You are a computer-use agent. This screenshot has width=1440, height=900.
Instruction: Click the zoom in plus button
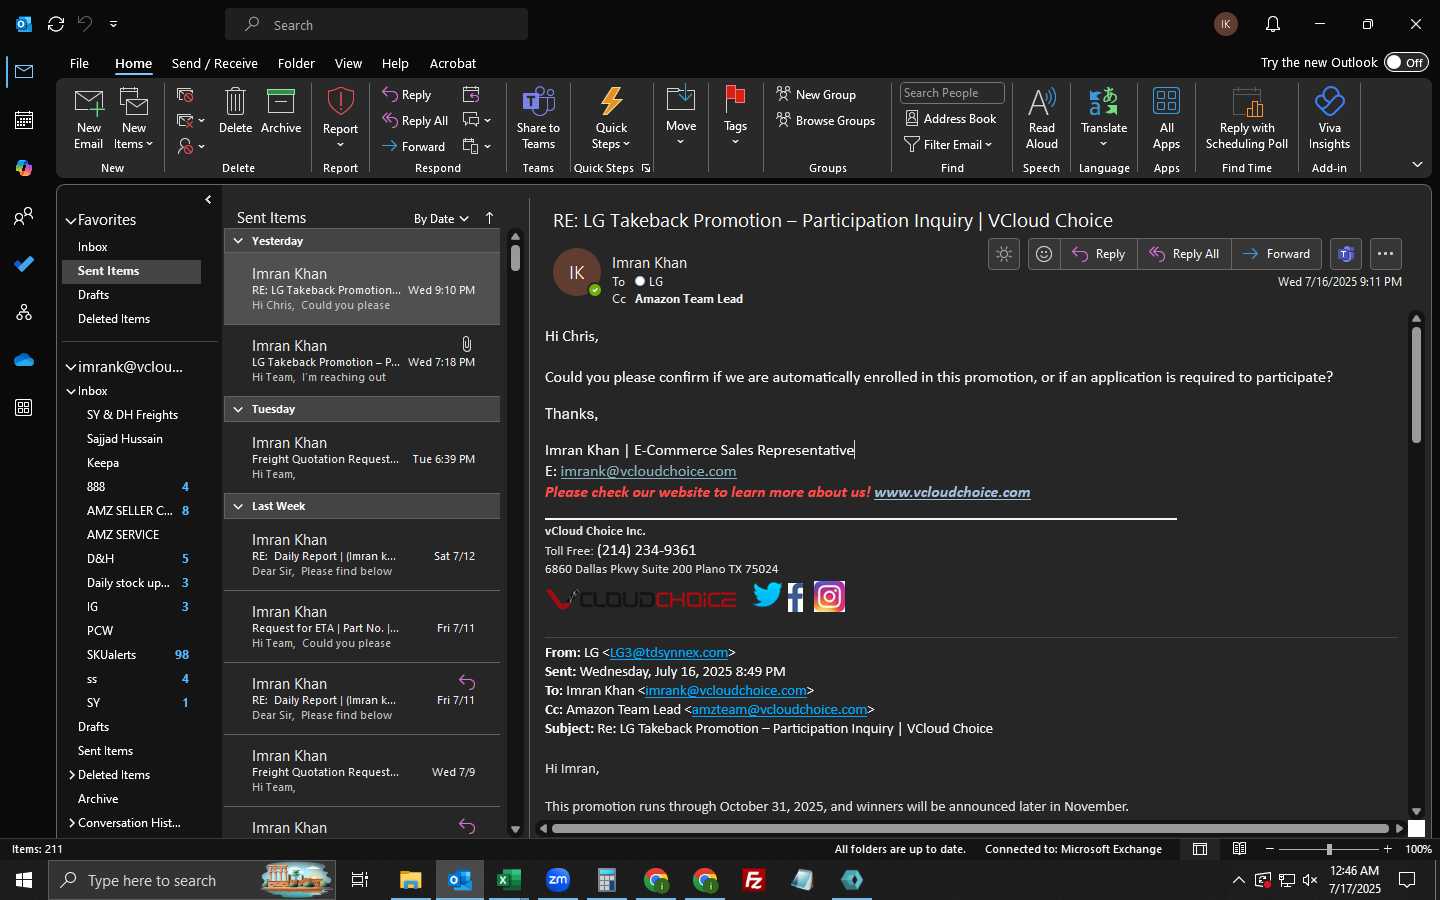coord(1387,849)
